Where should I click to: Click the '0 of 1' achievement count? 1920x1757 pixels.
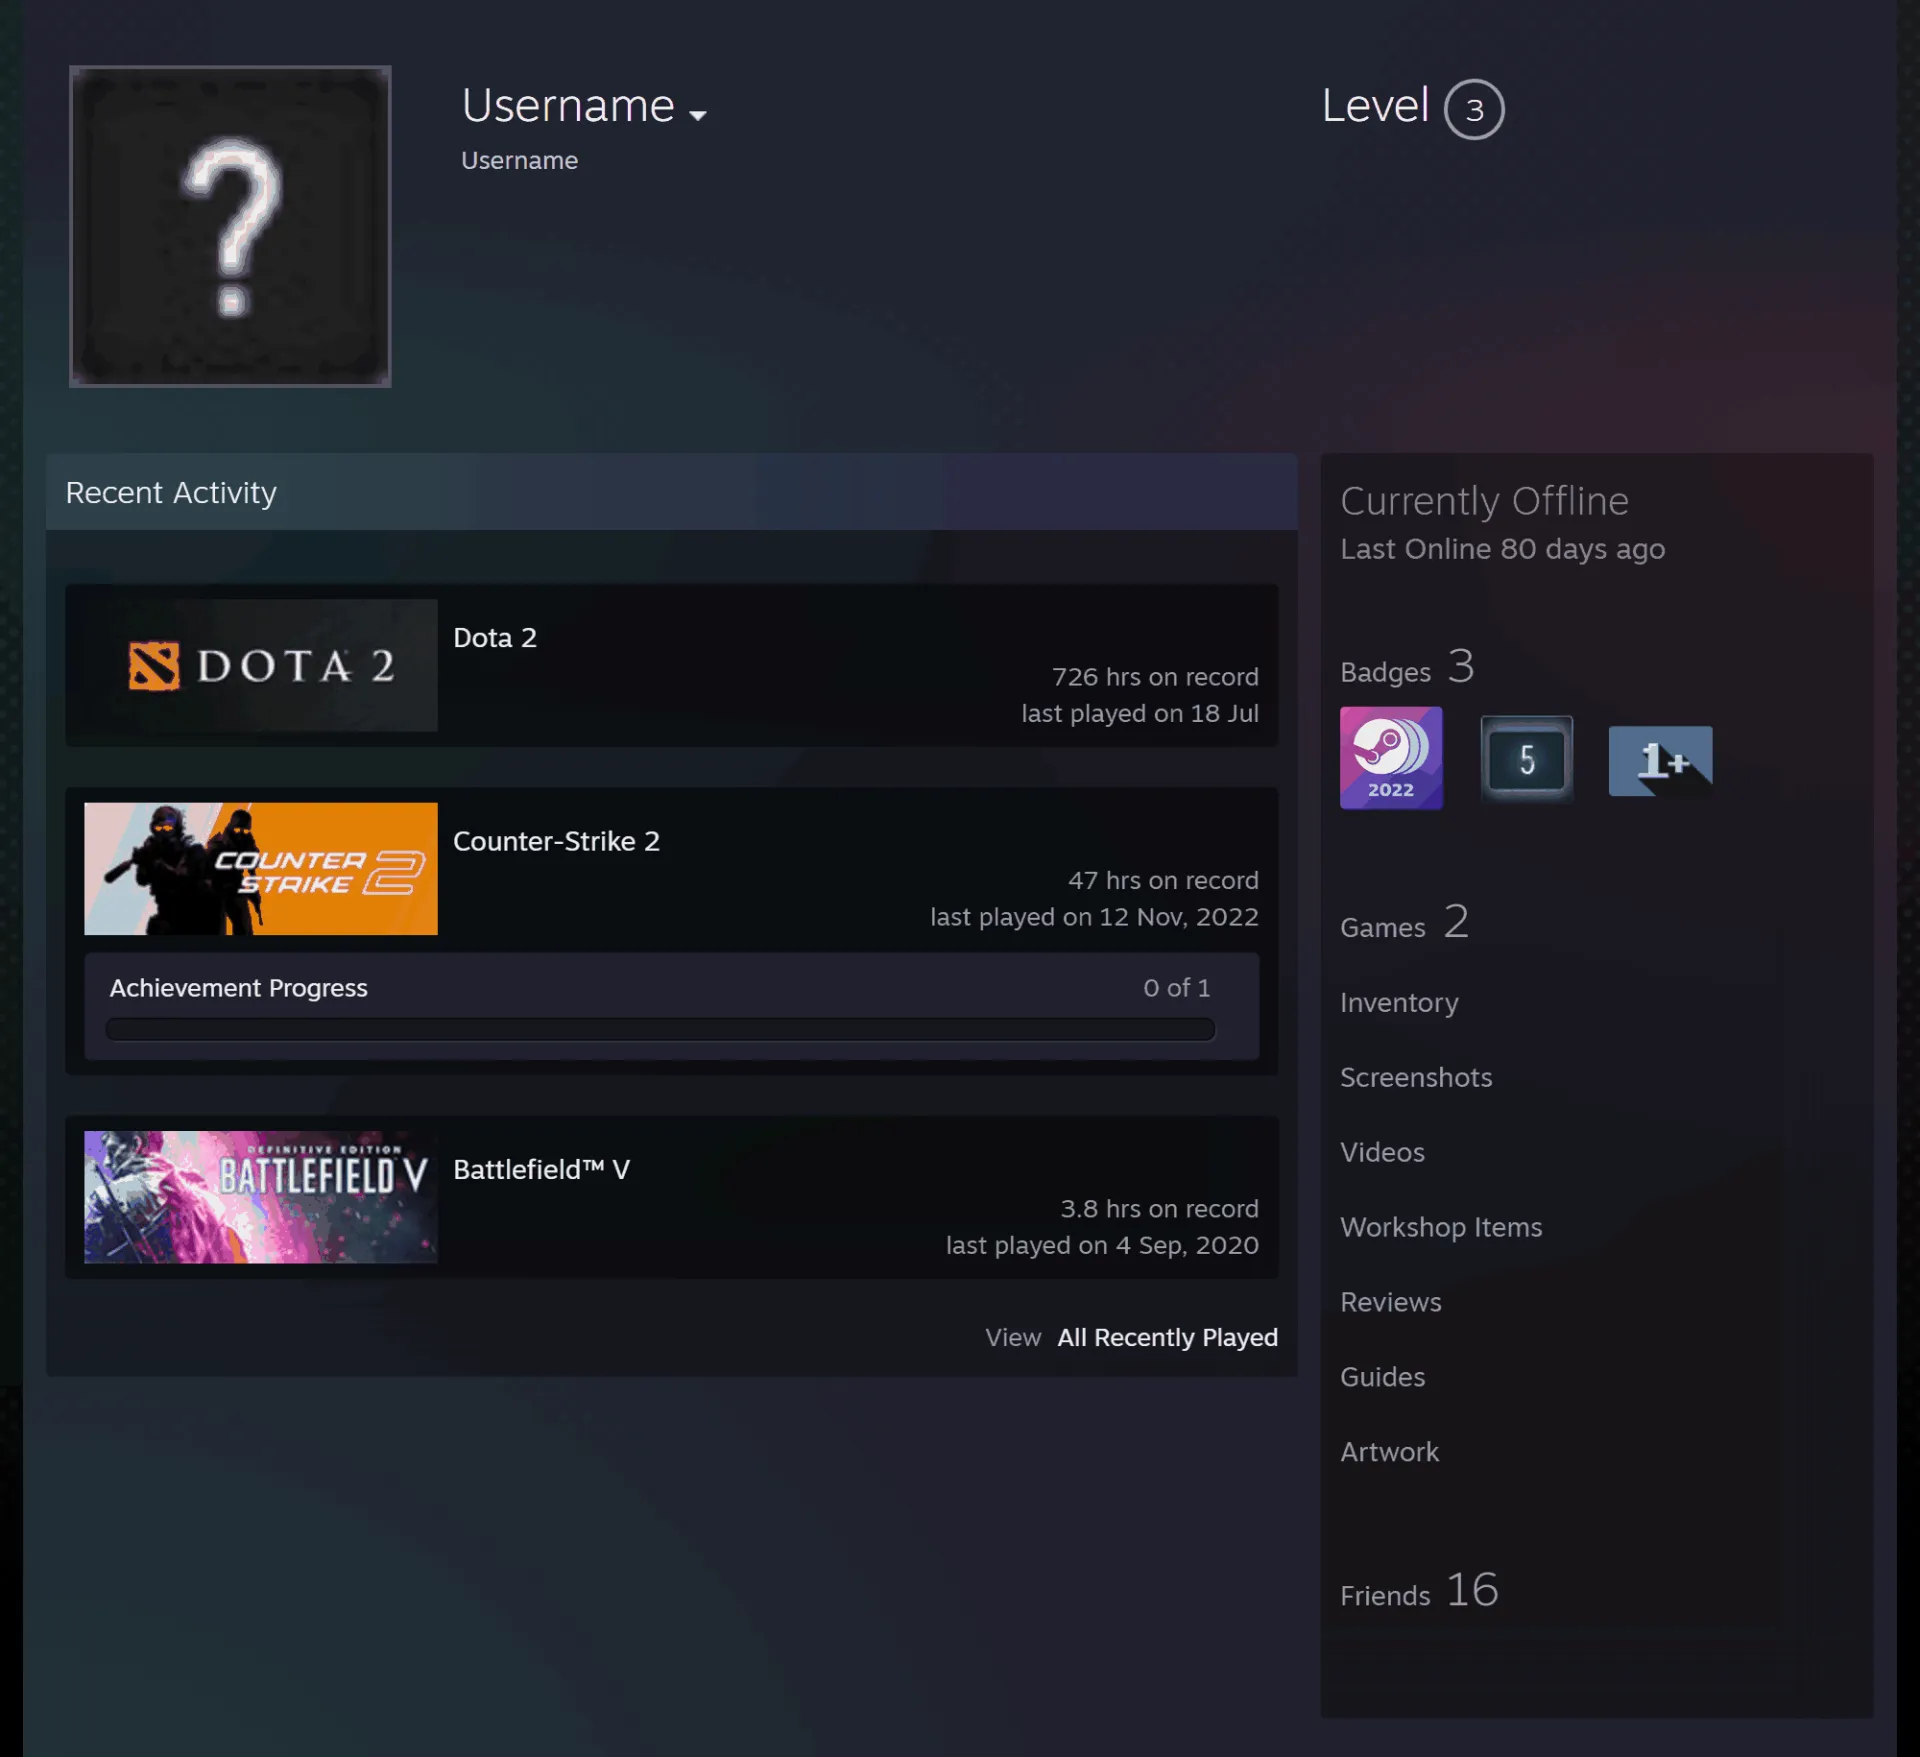pos(1176,988)
